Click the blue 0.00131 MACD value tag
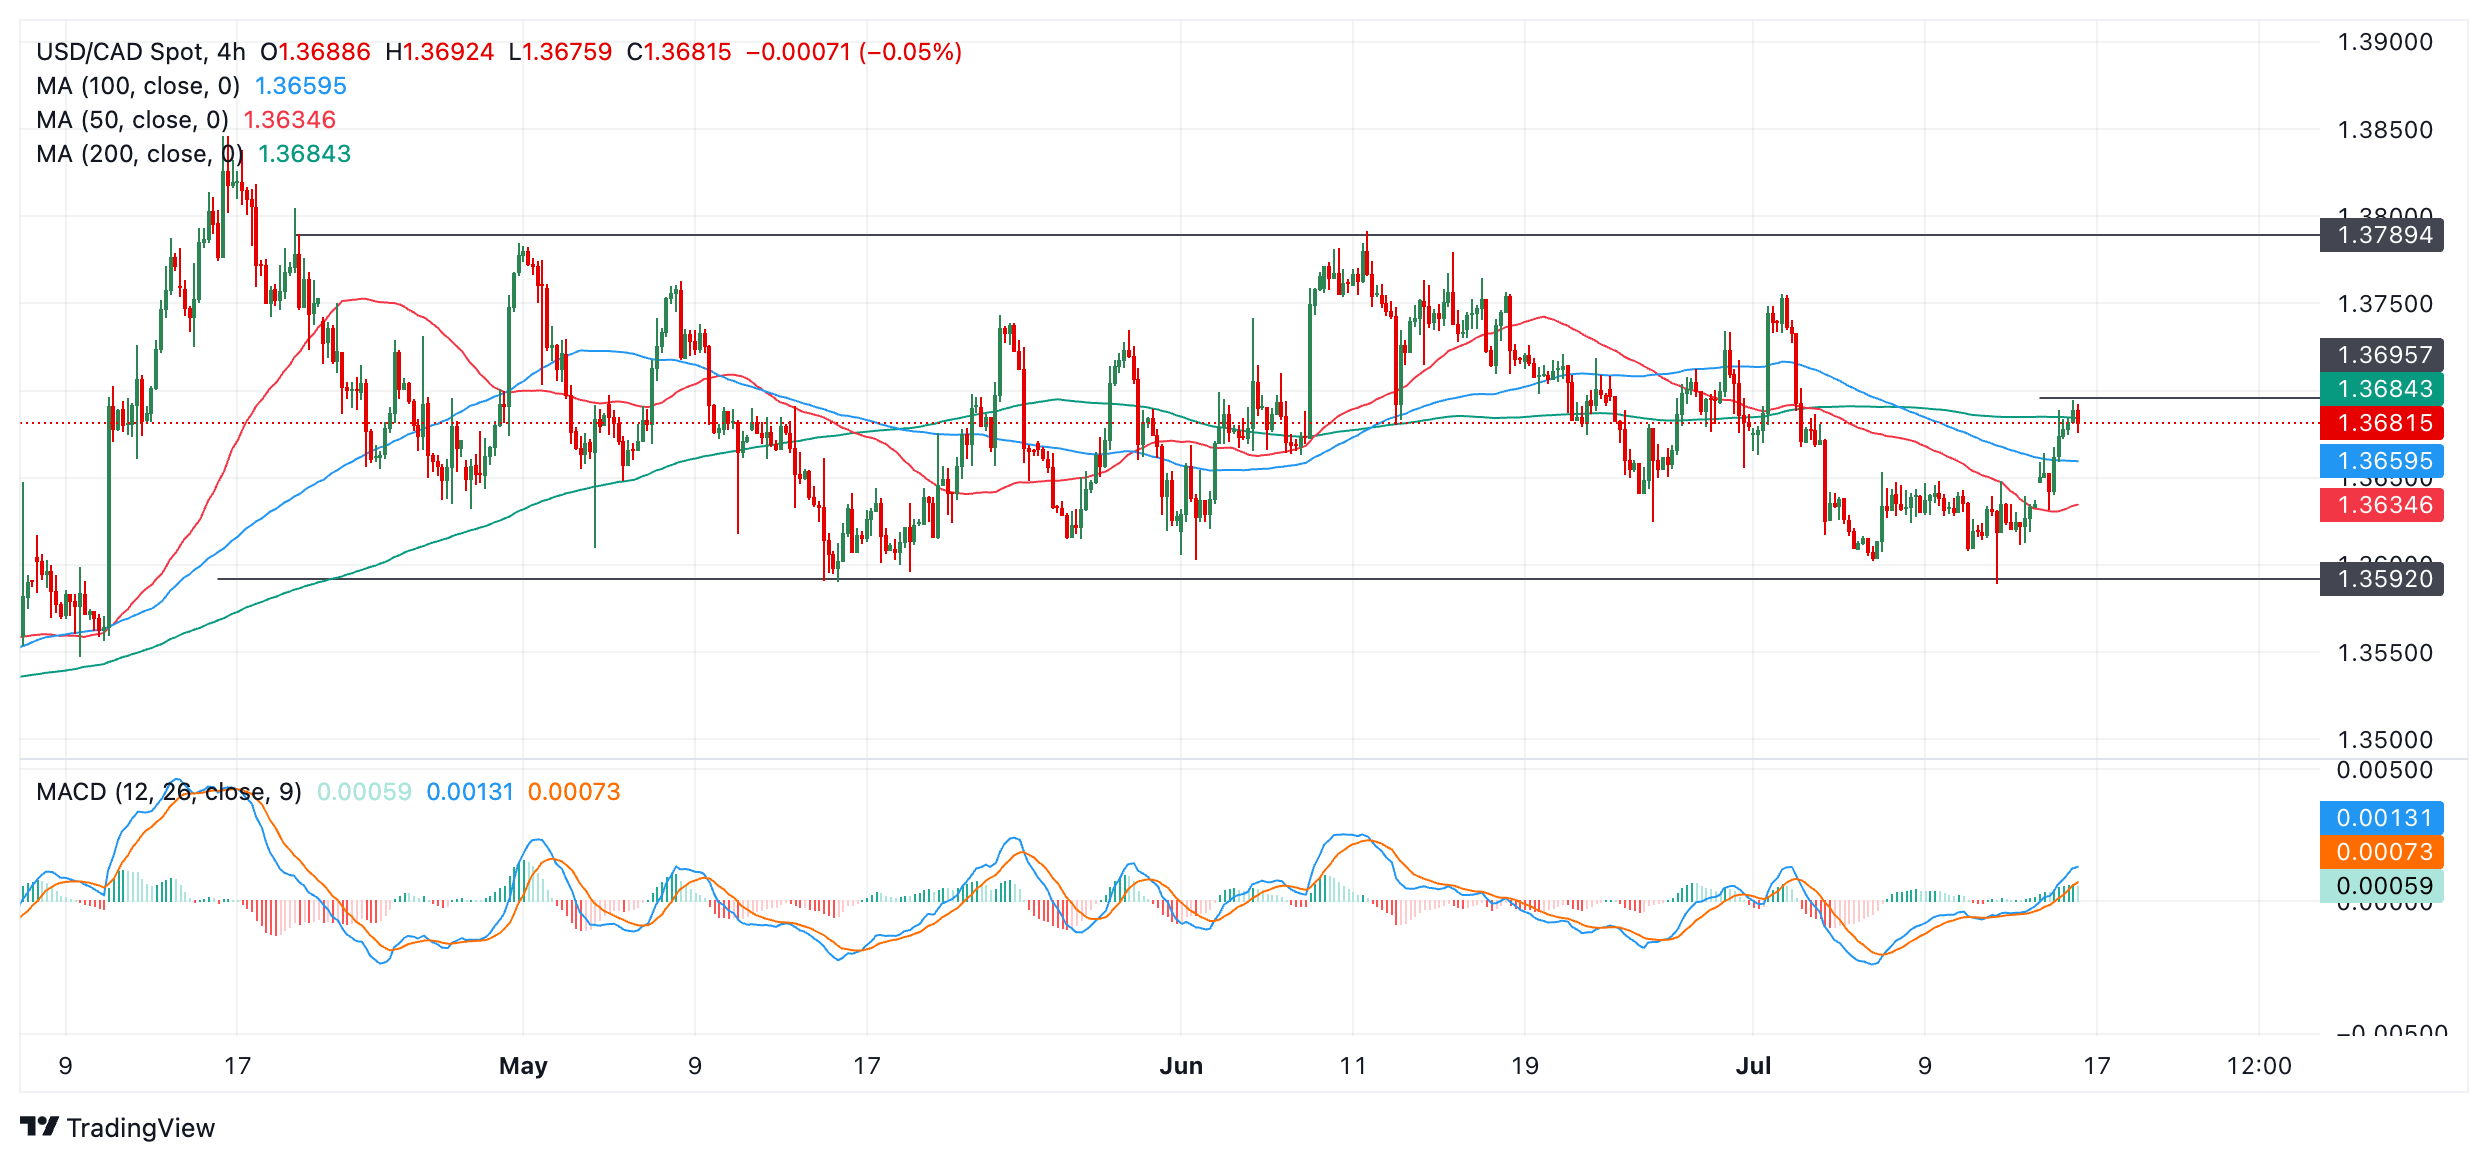Screen dimensions: 2488x1162 click(2383, 818)
